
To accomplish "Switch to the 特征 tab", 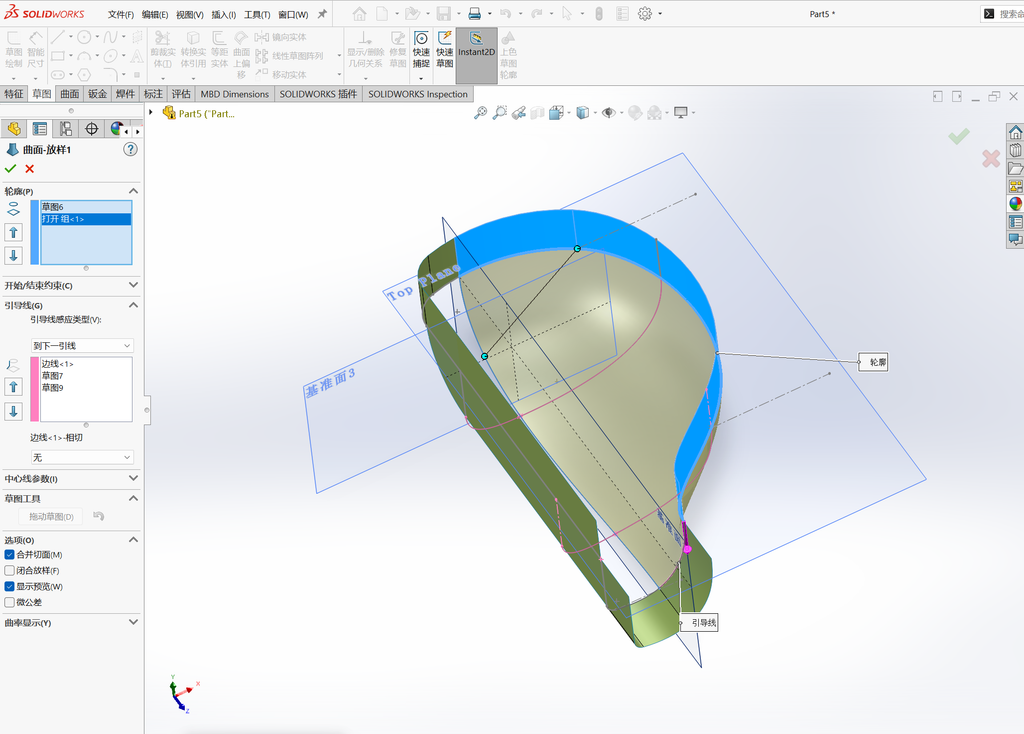I will click(x=14, y=94).
